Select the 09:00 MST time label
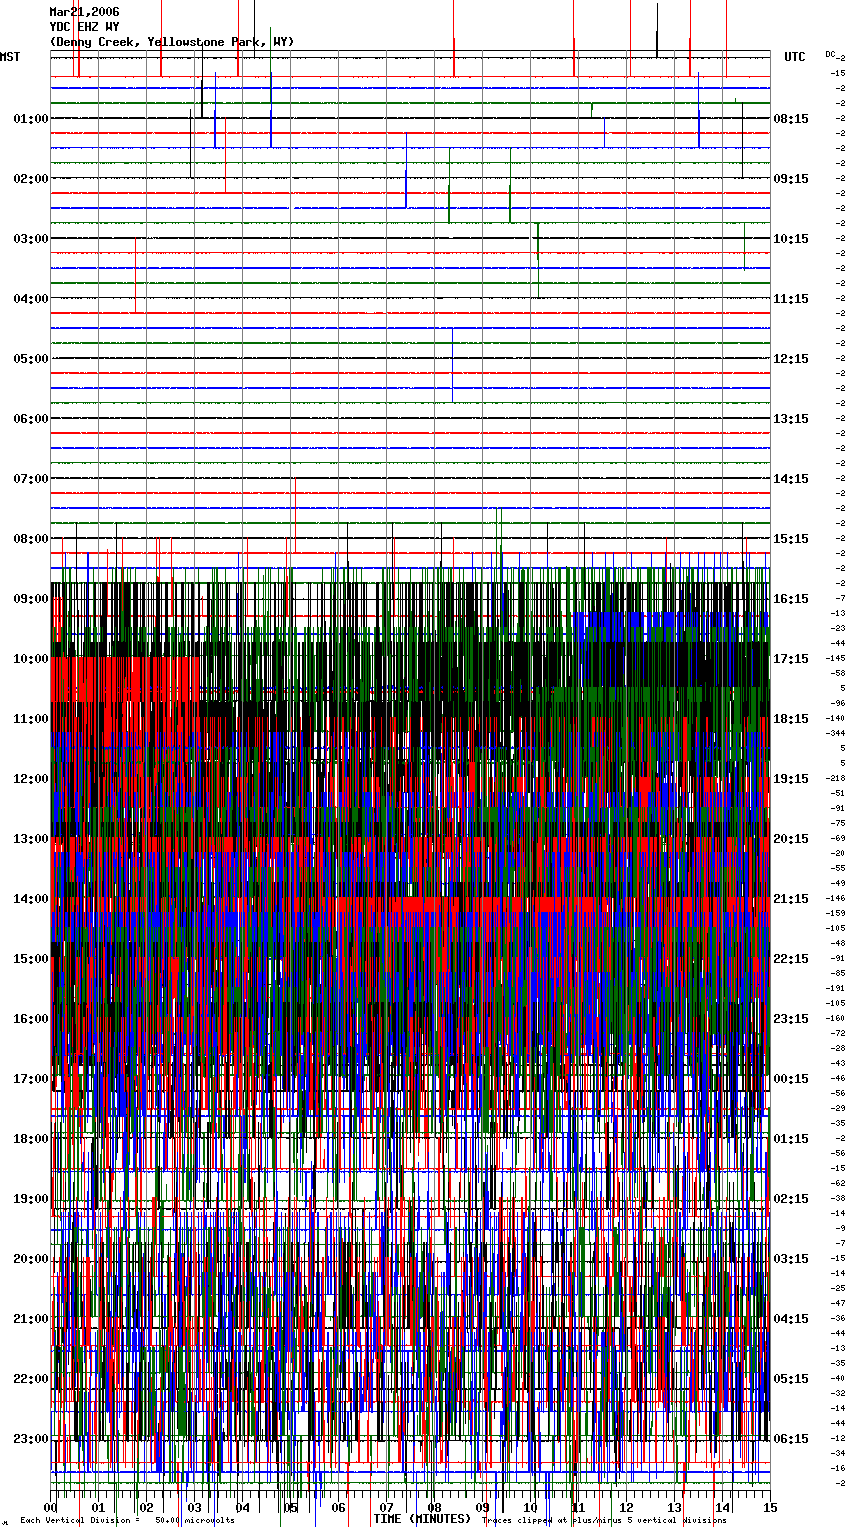The height and width of the screenshot is (1534, 850). pyautogui.click(x=31, y=599)
